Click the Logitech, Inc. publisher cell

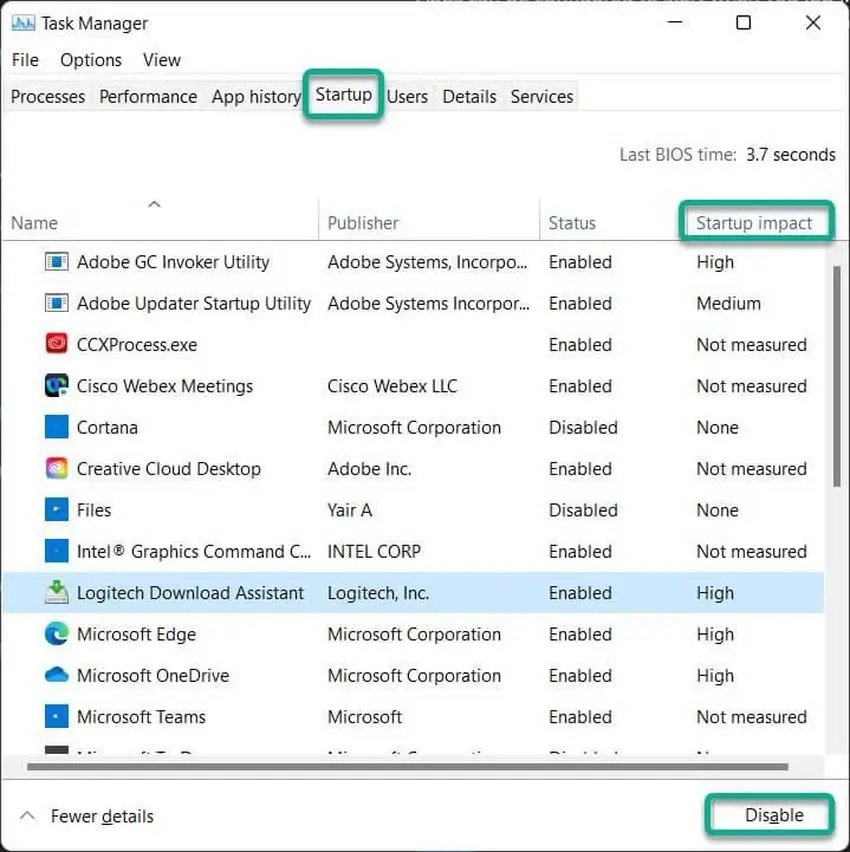pos(378,592)
